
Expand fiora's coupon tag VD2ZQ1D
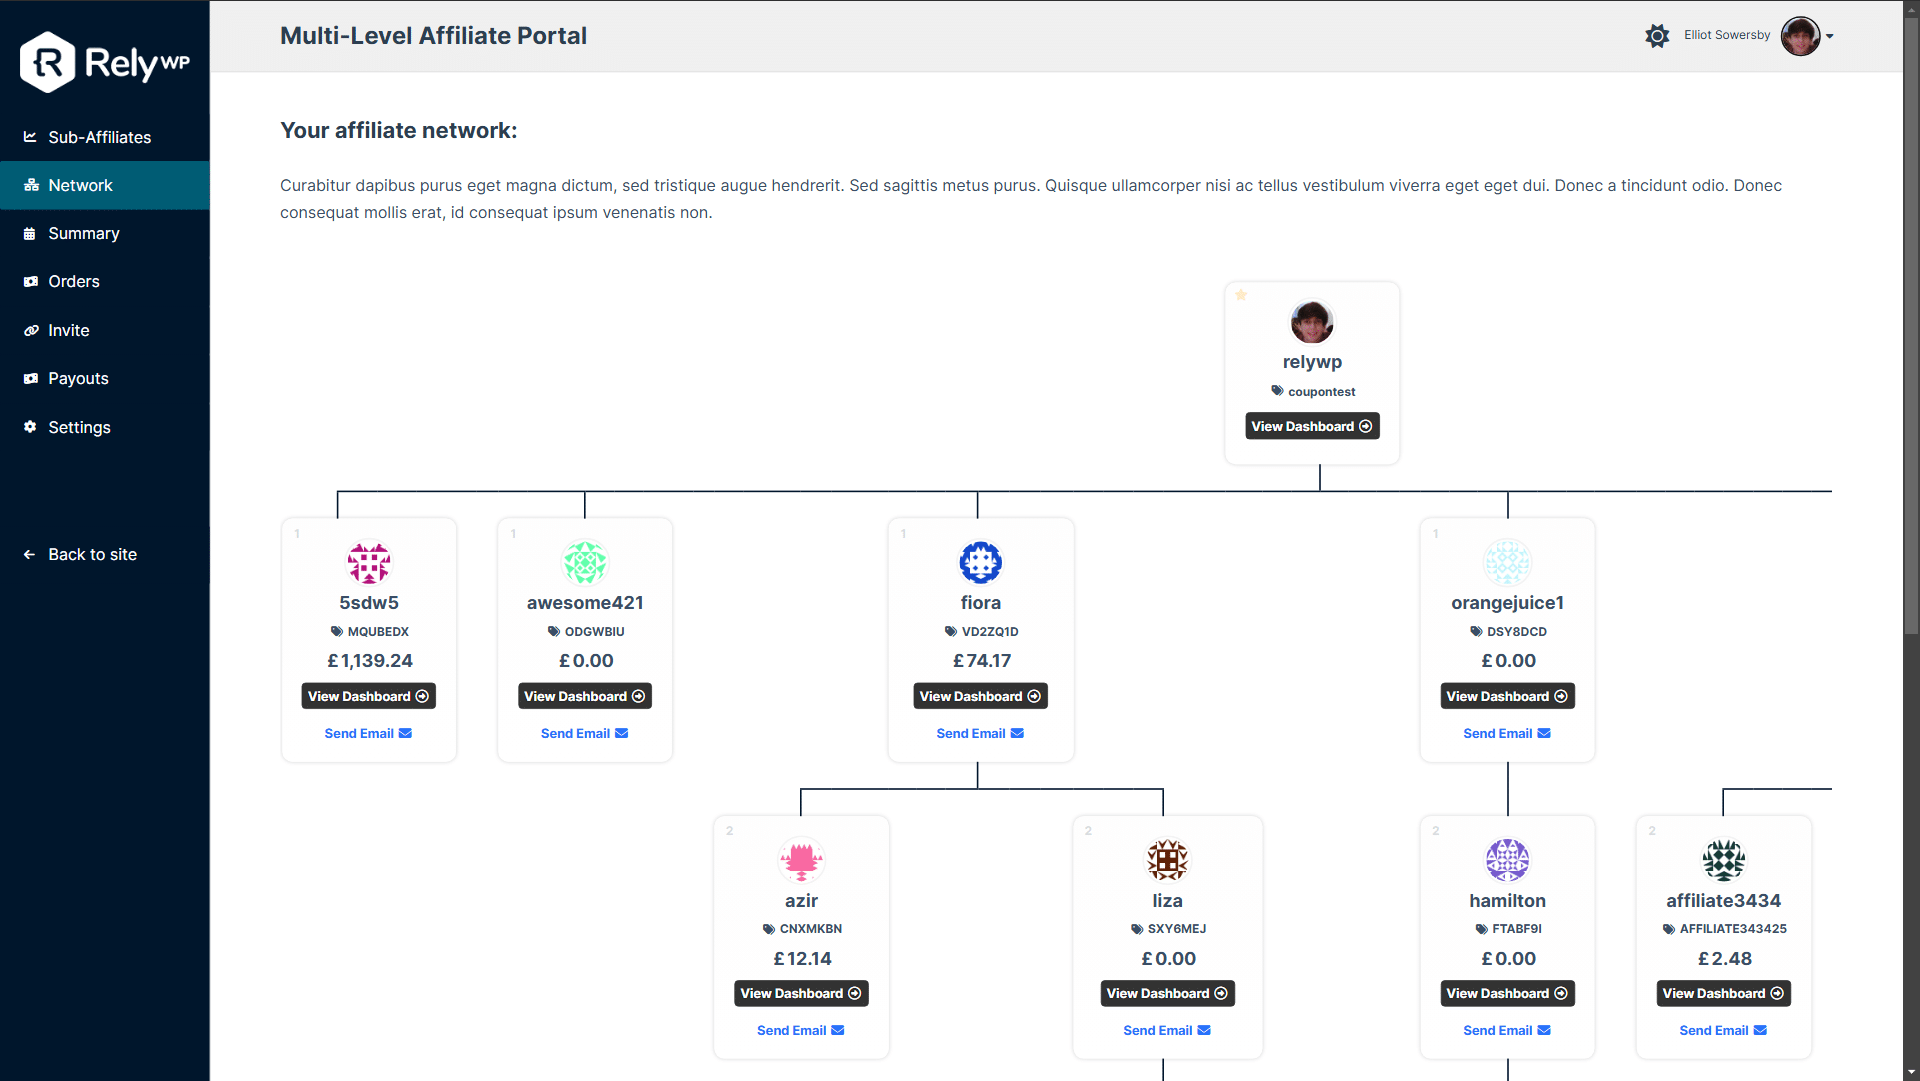pyautogui.click(x=981, y=631)
